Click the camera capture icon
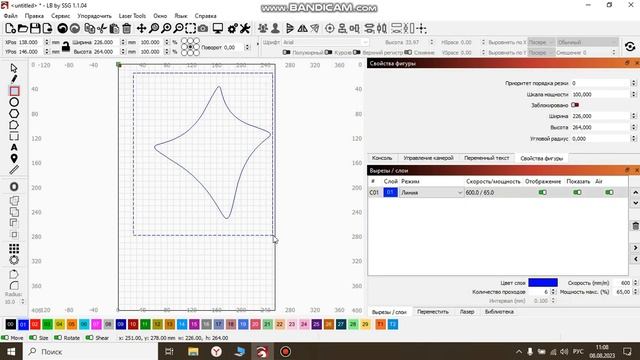The width and height of the screenshot is (640, 360). [203, 28]
